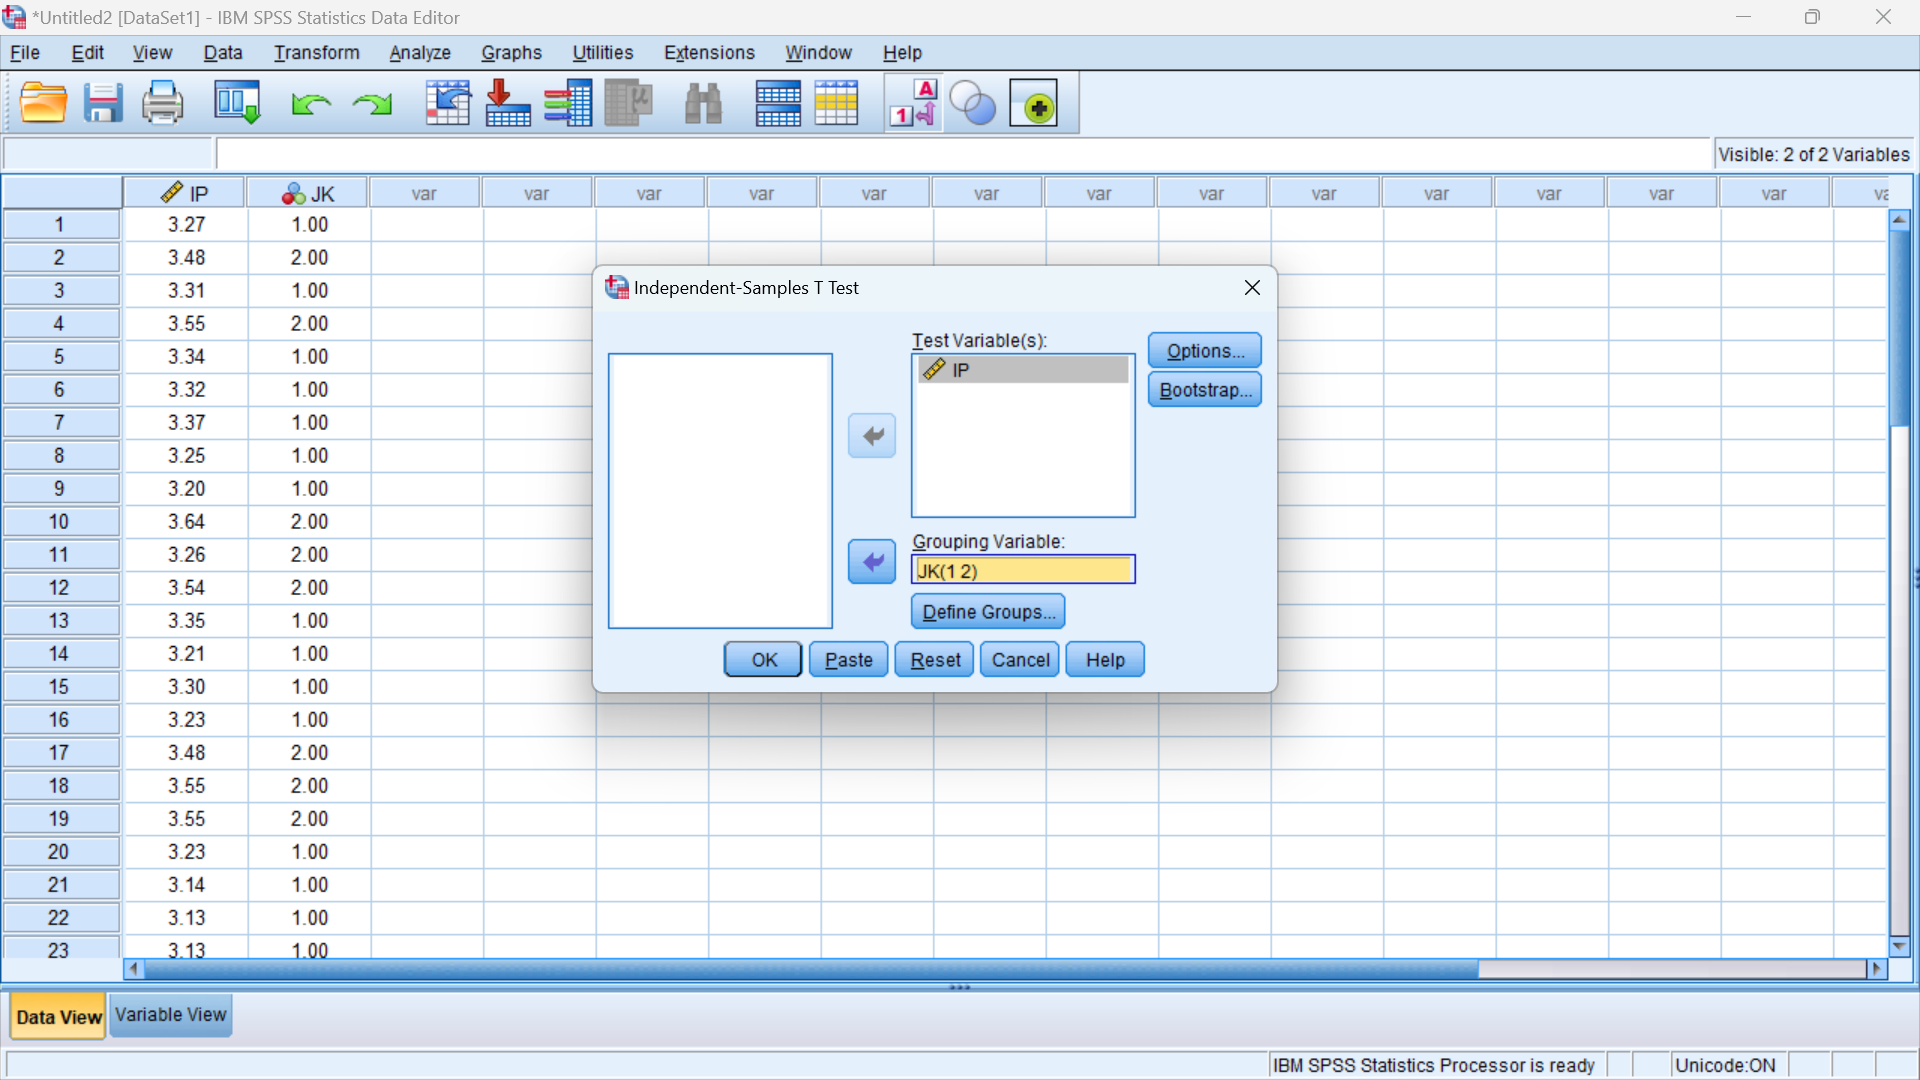This screenshot has width=1920, height=1080.
Task: Open the Help menu
Action: (902, 53)
